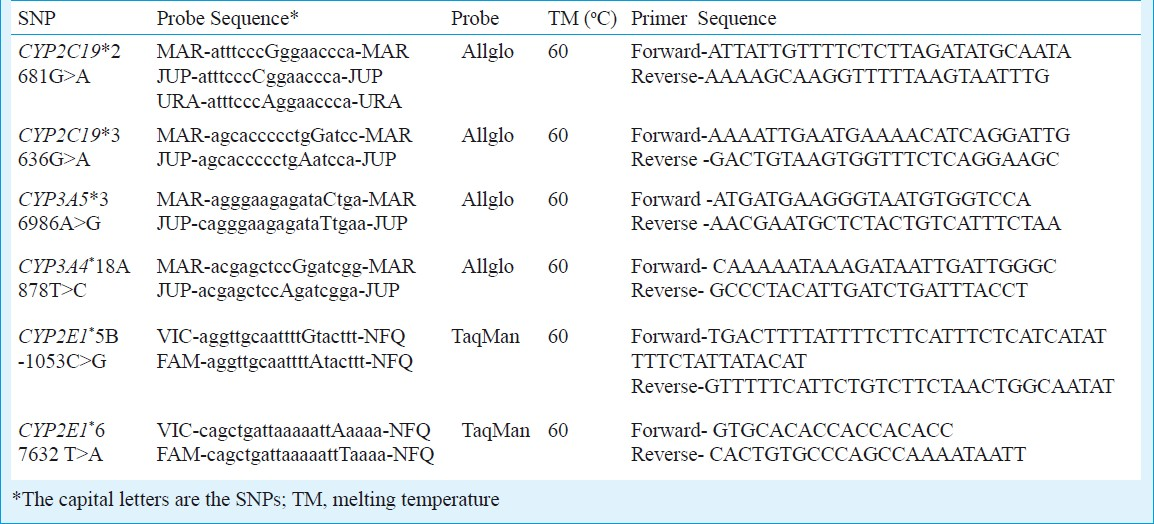Select the Reverse-GTTTTTCATTCTGTCTTCTAACTGGCAATAT primer
1154x524 pixels.
click(873, 386)
